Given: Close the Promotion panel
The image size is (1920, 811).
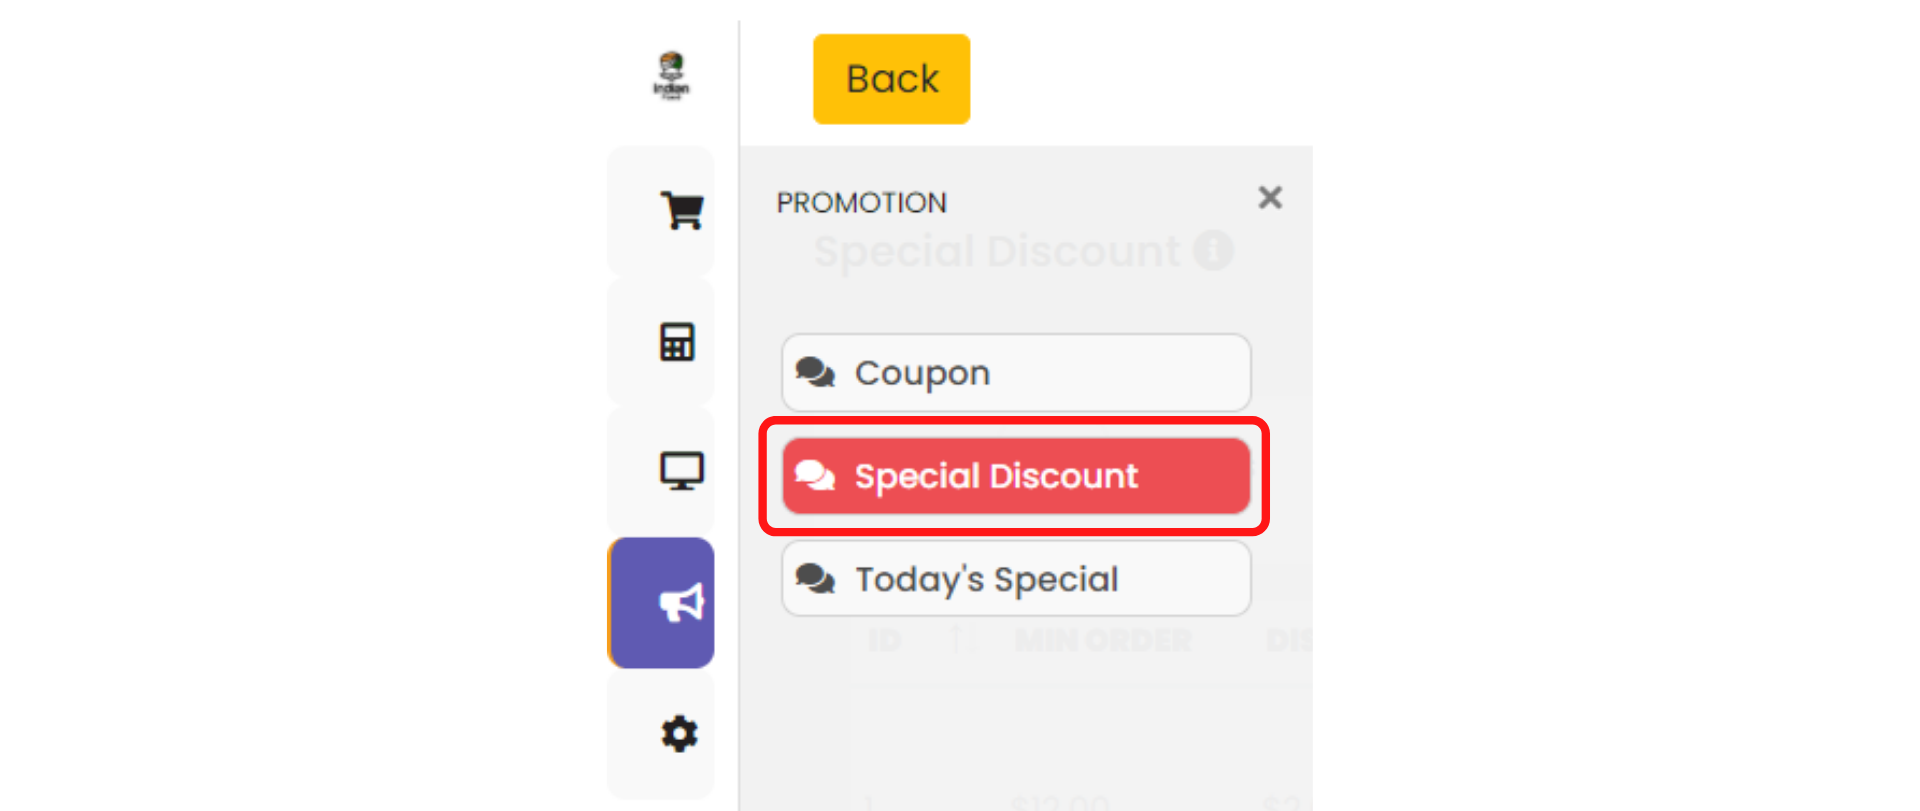Looking at the screenshot, I should pos(1270,198).
